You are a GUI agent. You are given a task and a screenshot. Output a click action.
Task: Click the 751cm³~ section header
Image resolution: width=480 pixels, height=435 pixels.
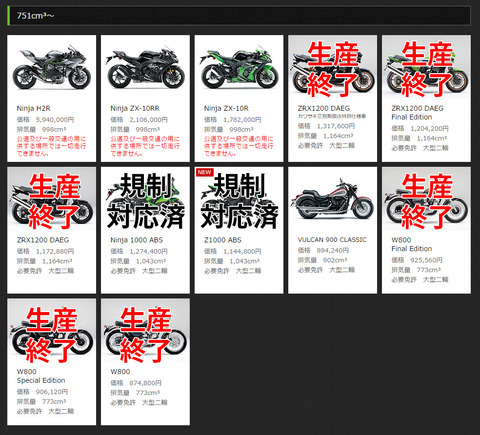[x=239, y=15]
